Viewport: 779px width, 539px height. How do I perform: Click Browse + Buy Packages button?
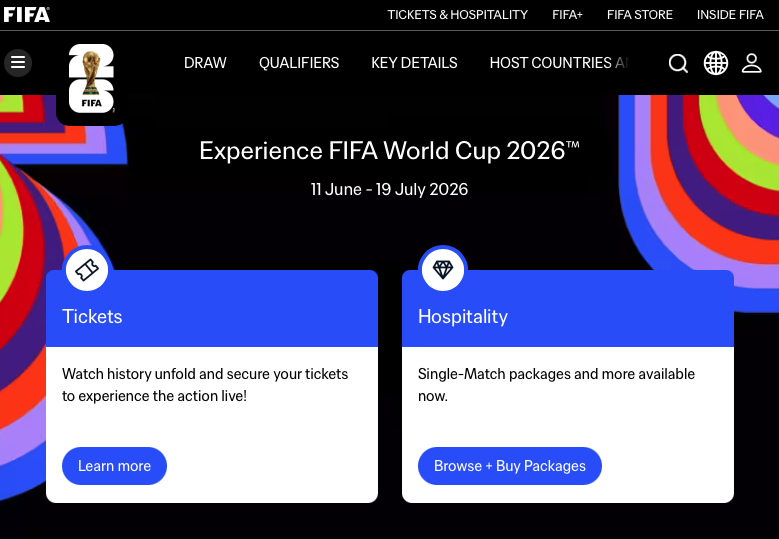[x=510, y=466]
